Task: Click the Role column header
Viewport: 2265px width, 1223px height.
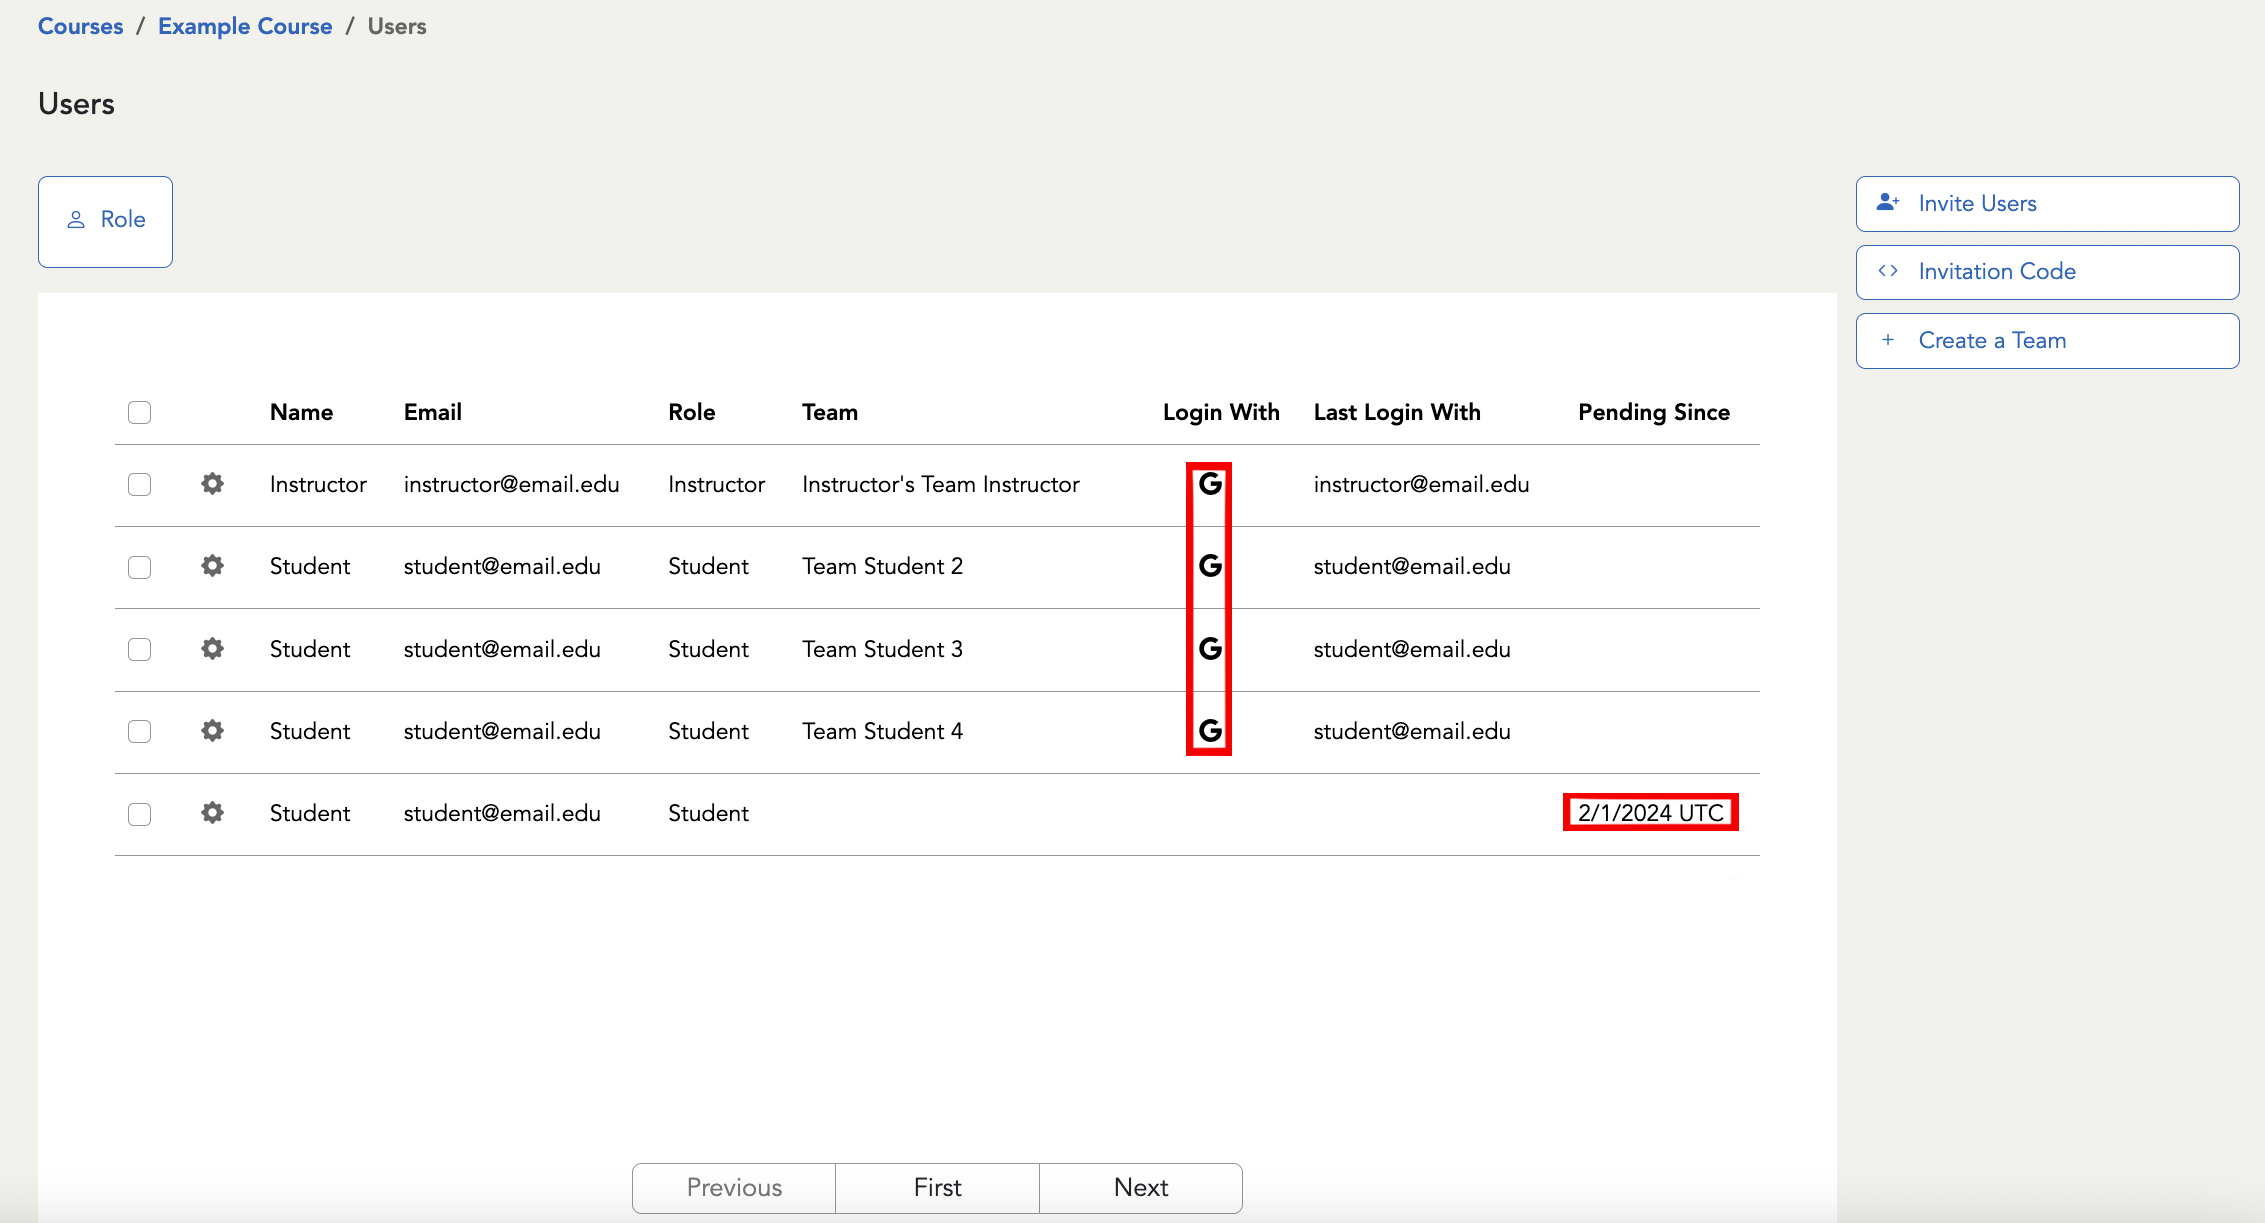Action: (691, 412)
